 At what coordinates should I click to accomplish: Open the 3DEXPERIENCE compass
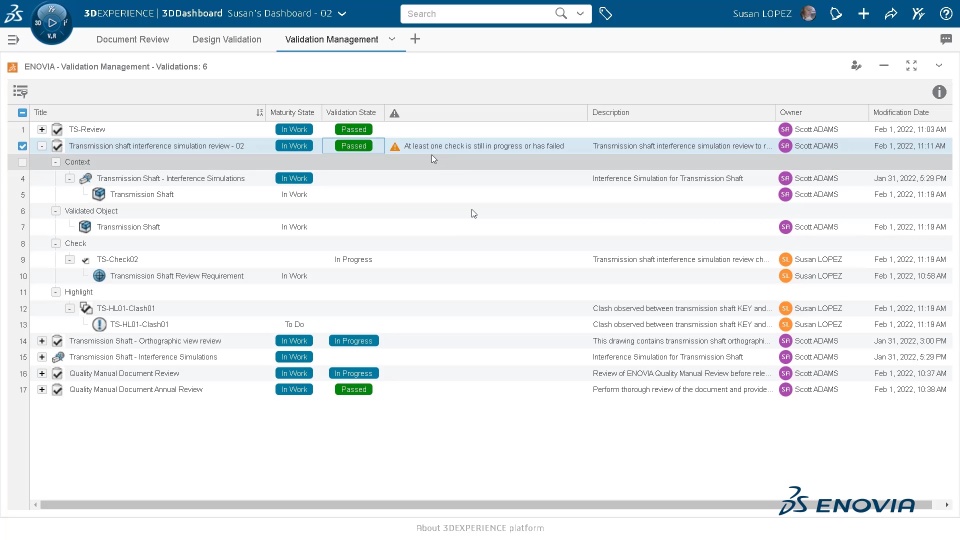click(x=51, y=23)
